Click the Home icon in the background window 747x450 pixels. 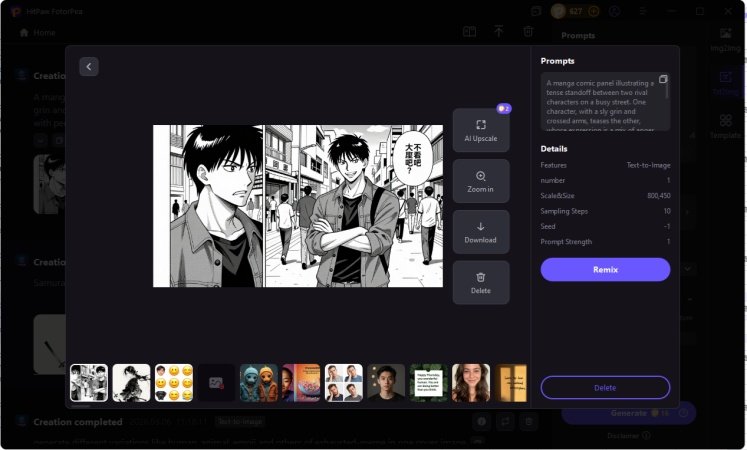coord(24,32)
